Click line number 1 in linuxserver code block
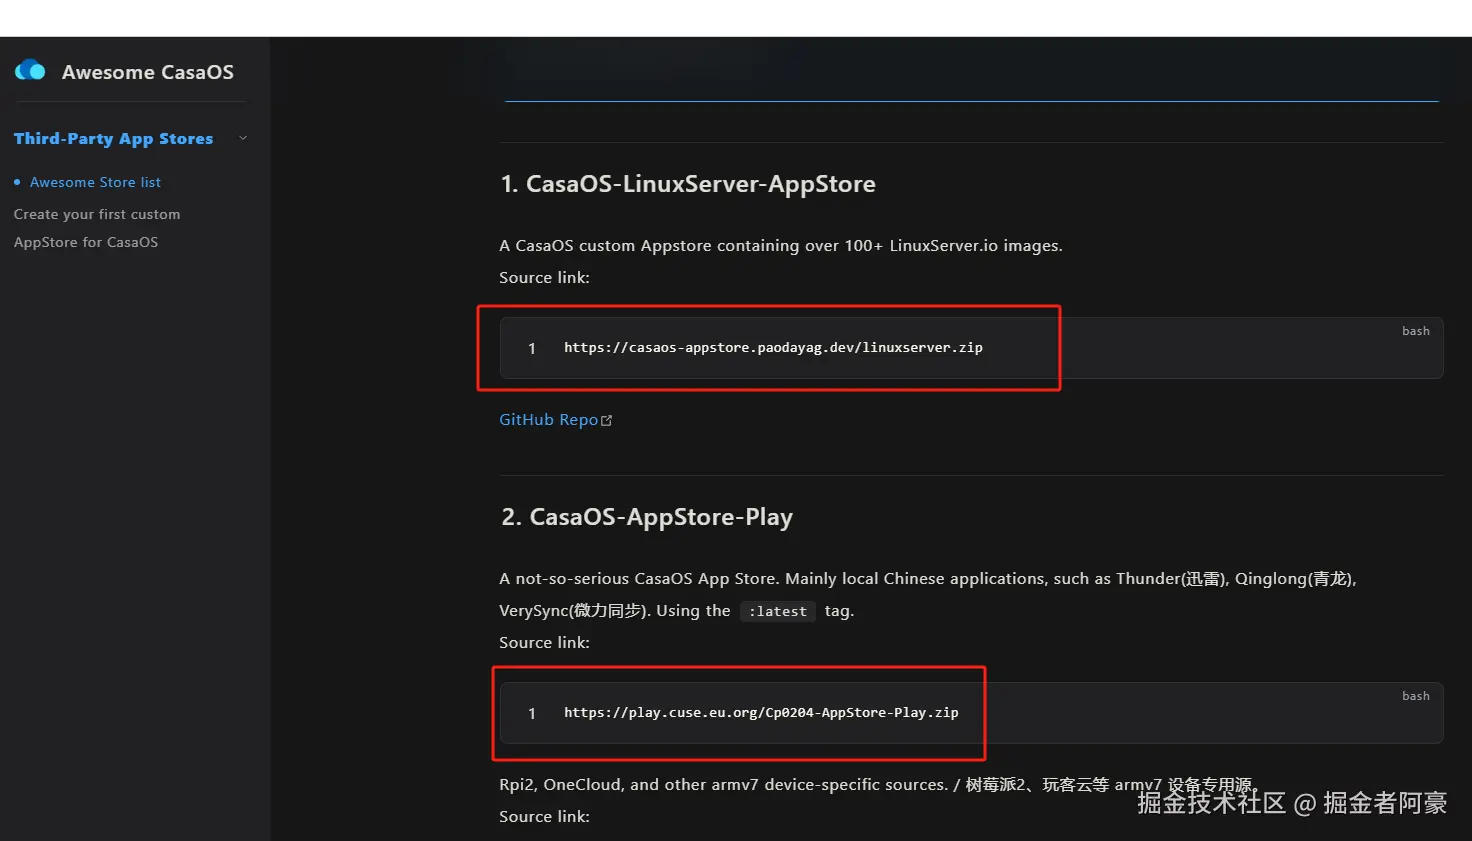 click(x=532, y=348)
